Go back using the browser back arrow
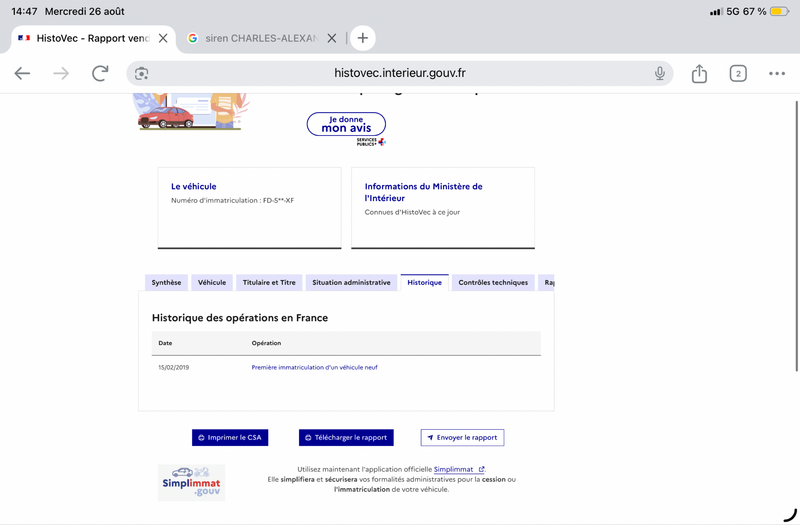 (22, 73)
